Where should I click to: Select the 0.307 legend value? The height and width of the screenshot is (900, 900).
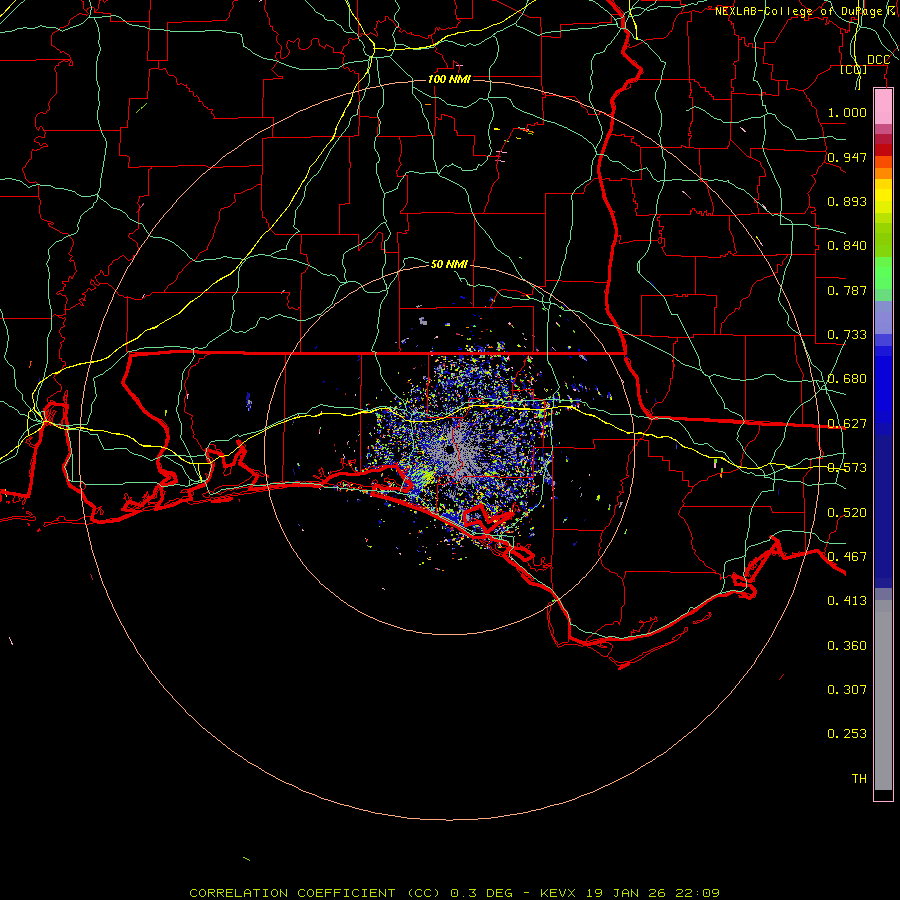tap(847, 690)
